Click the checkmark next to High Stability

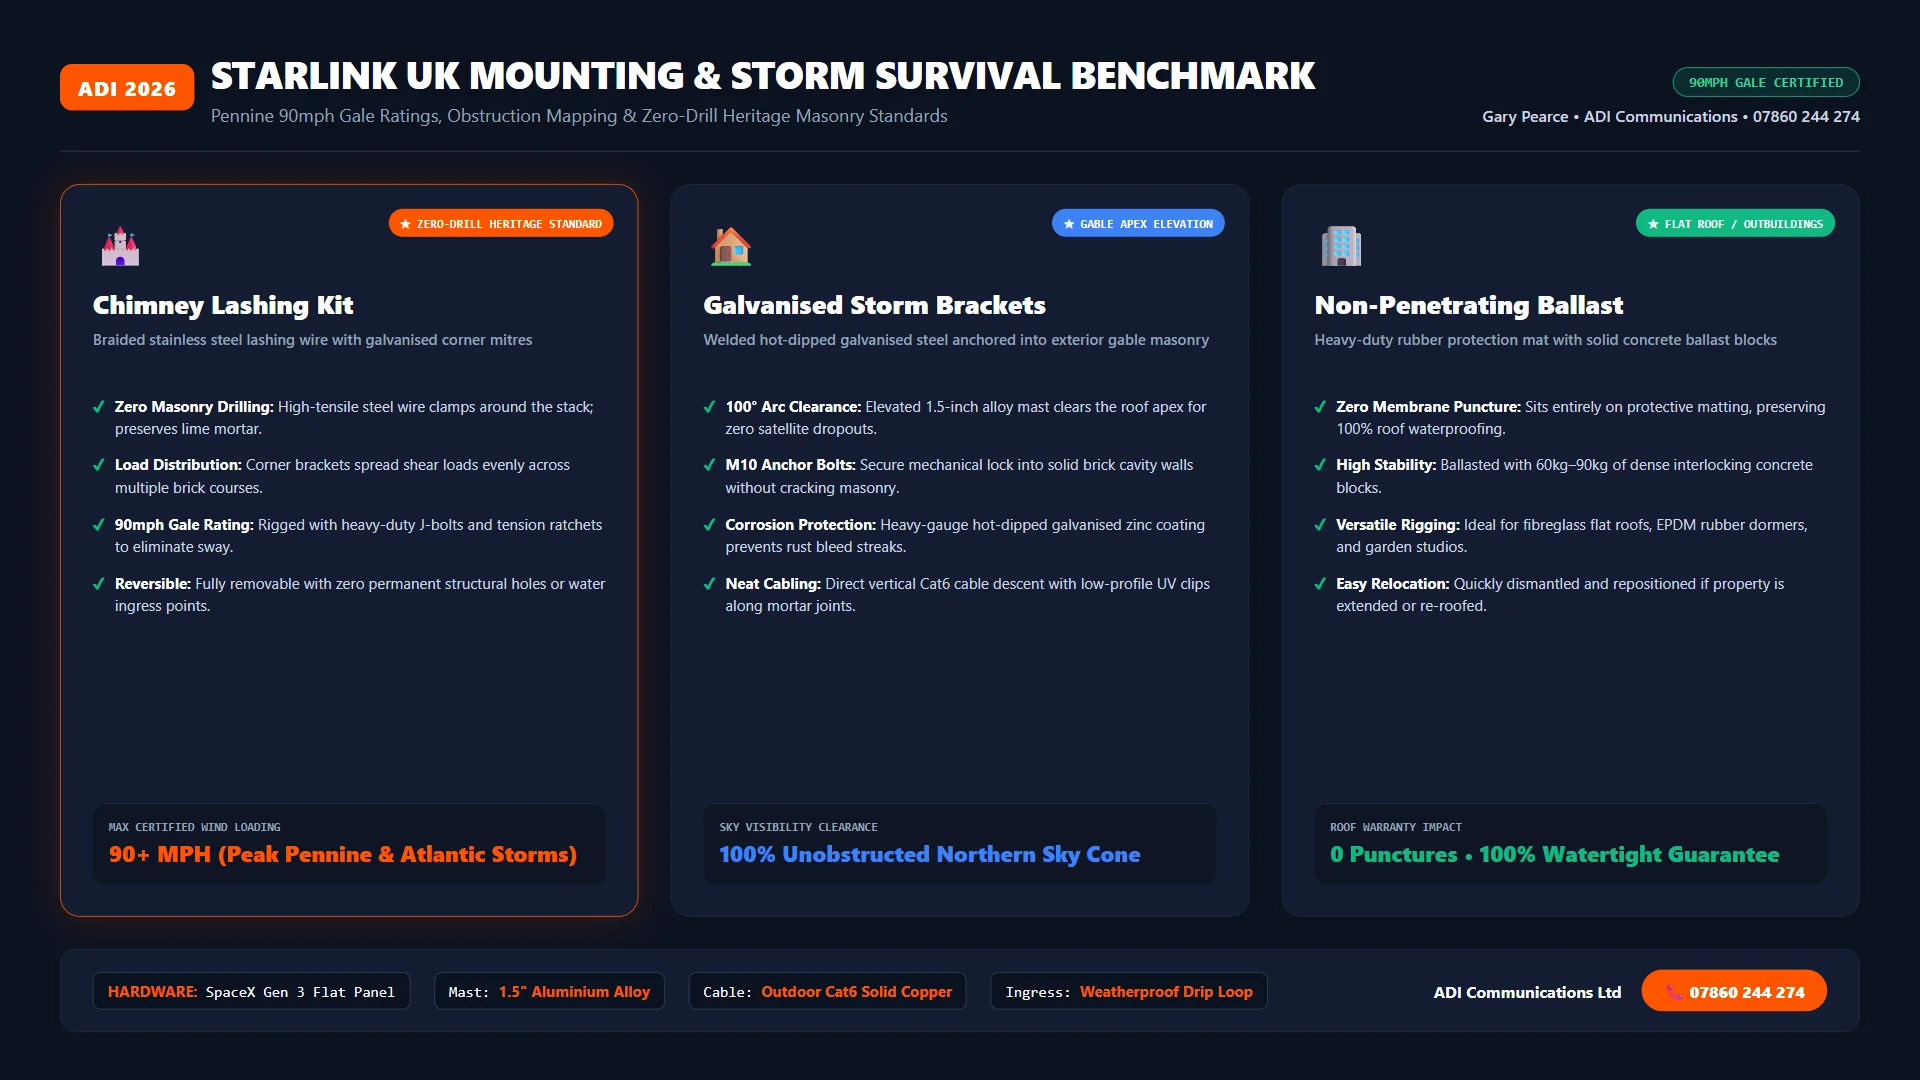(1320, 465)
